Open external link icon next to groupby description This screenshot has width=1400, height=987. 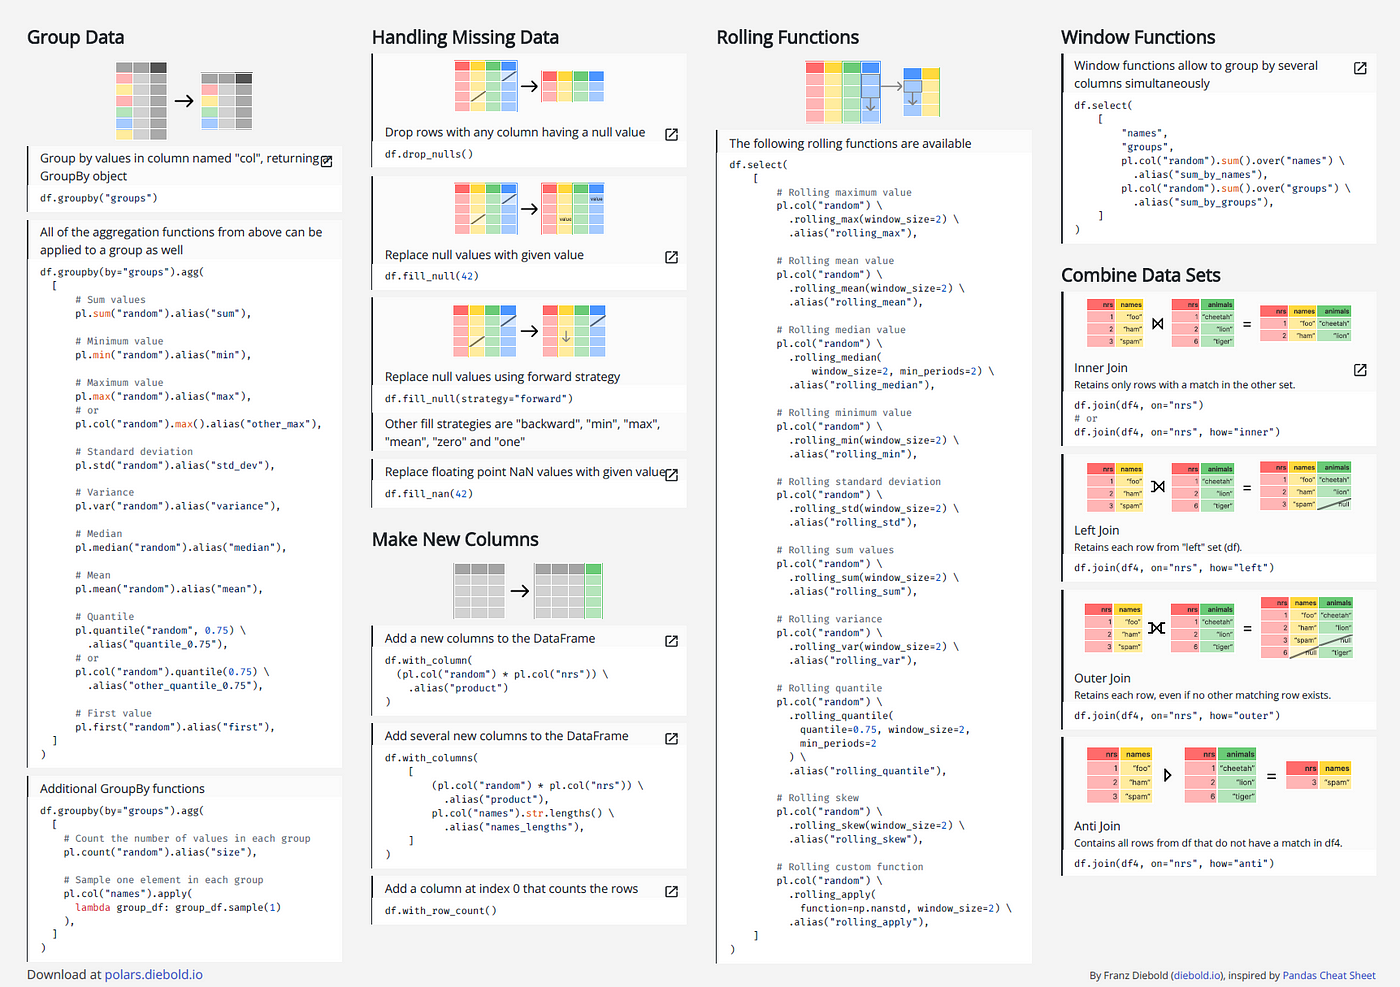pyautogui.click(x=326, y=160)
